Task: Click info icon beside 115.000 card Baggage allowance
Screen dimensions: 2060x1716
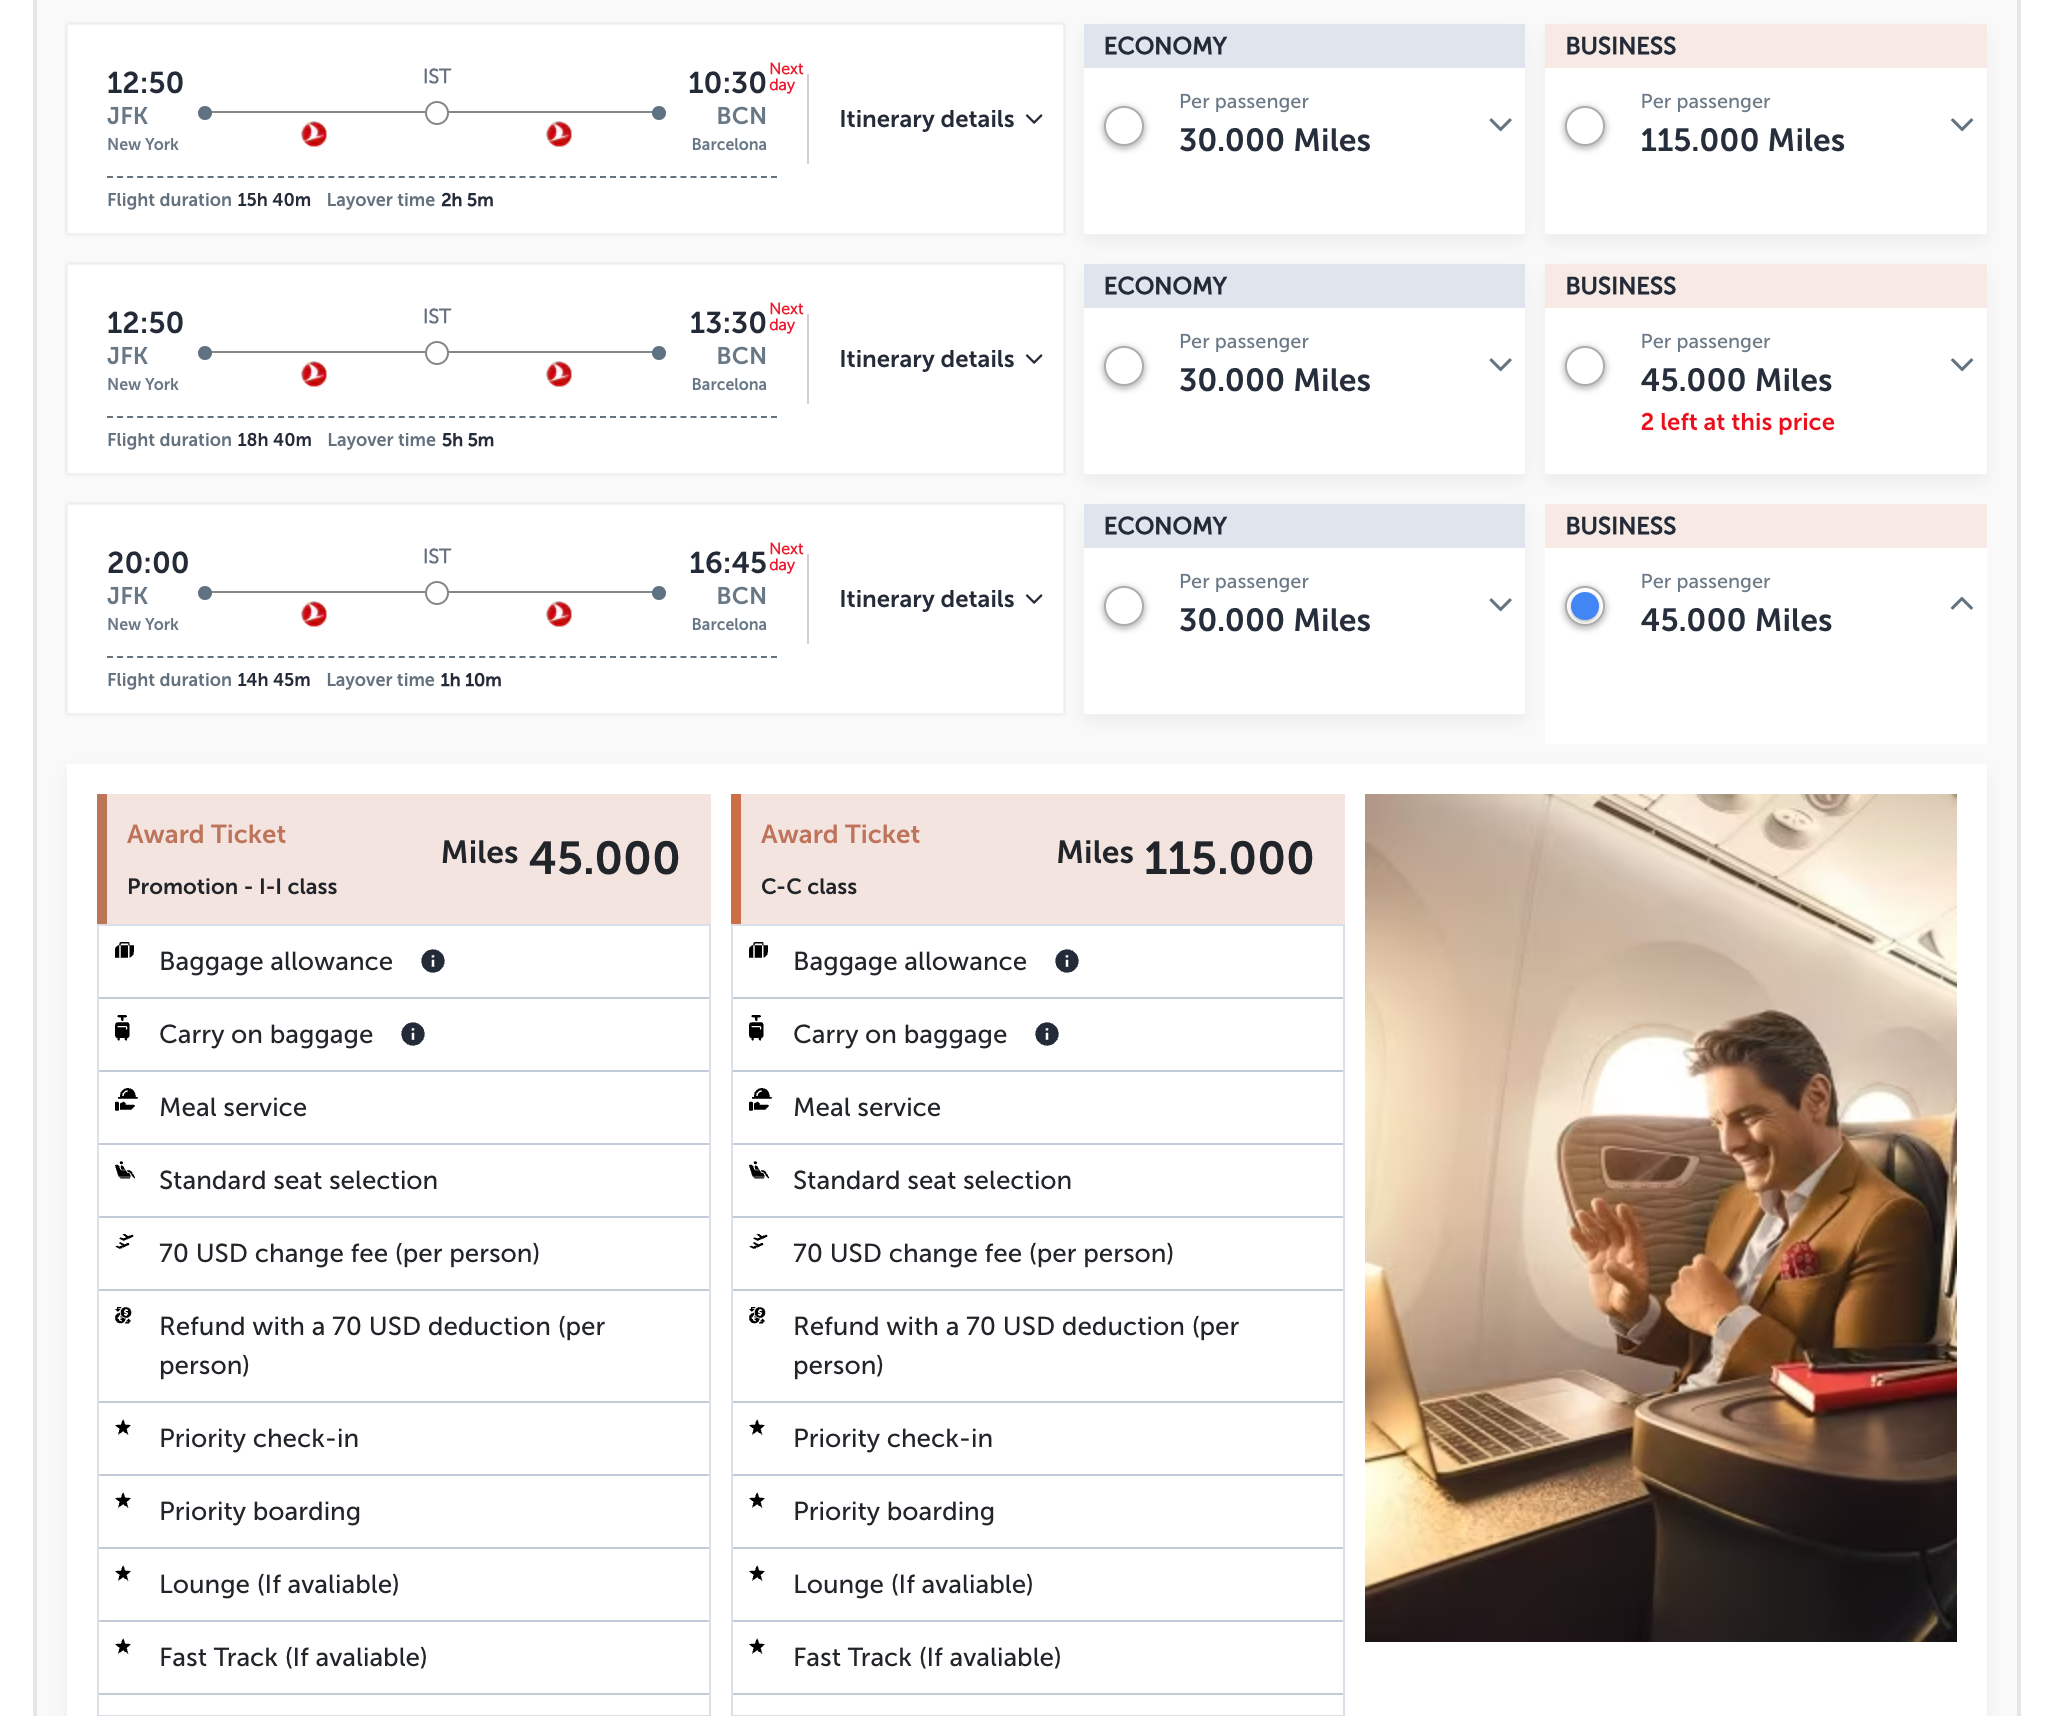Action: (1066, 961)
